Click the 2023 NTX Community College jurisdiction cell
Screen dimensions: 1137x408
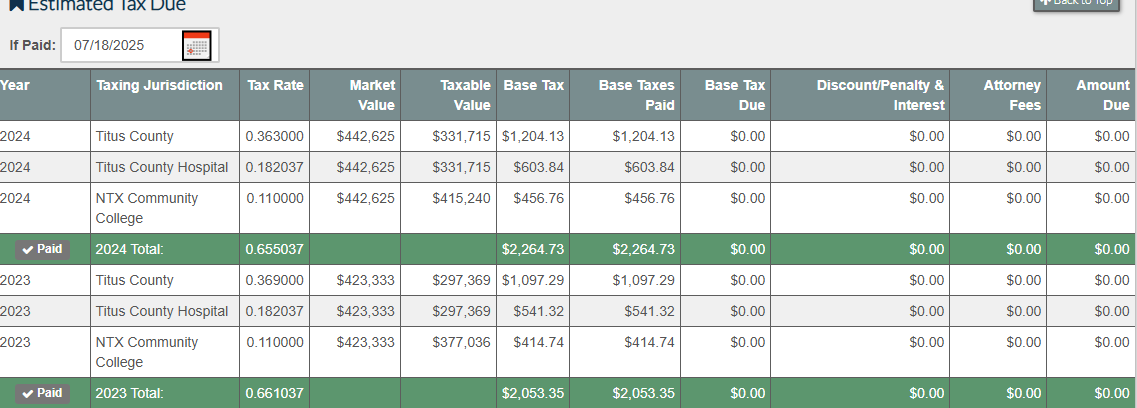[147, 352]
